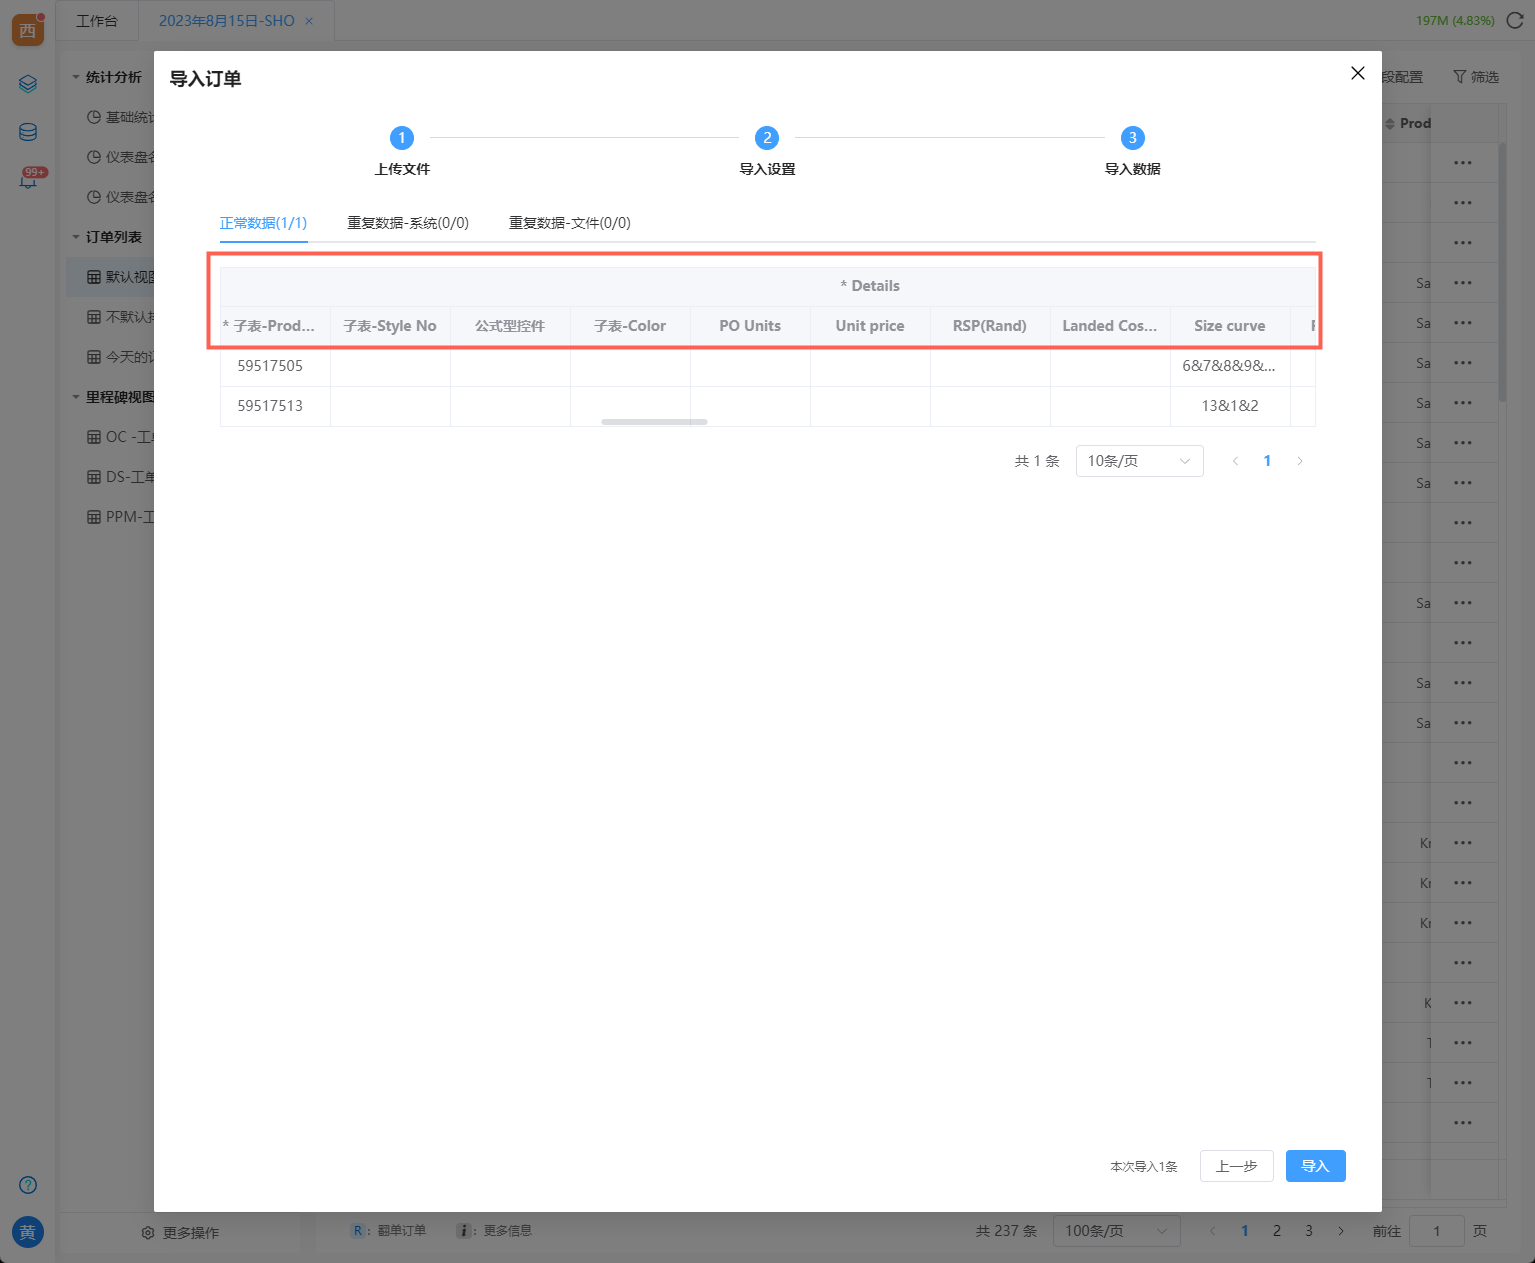Click the horizontal table scrollbar
The image size is (1535, 1263).
(x=654, y=422)
